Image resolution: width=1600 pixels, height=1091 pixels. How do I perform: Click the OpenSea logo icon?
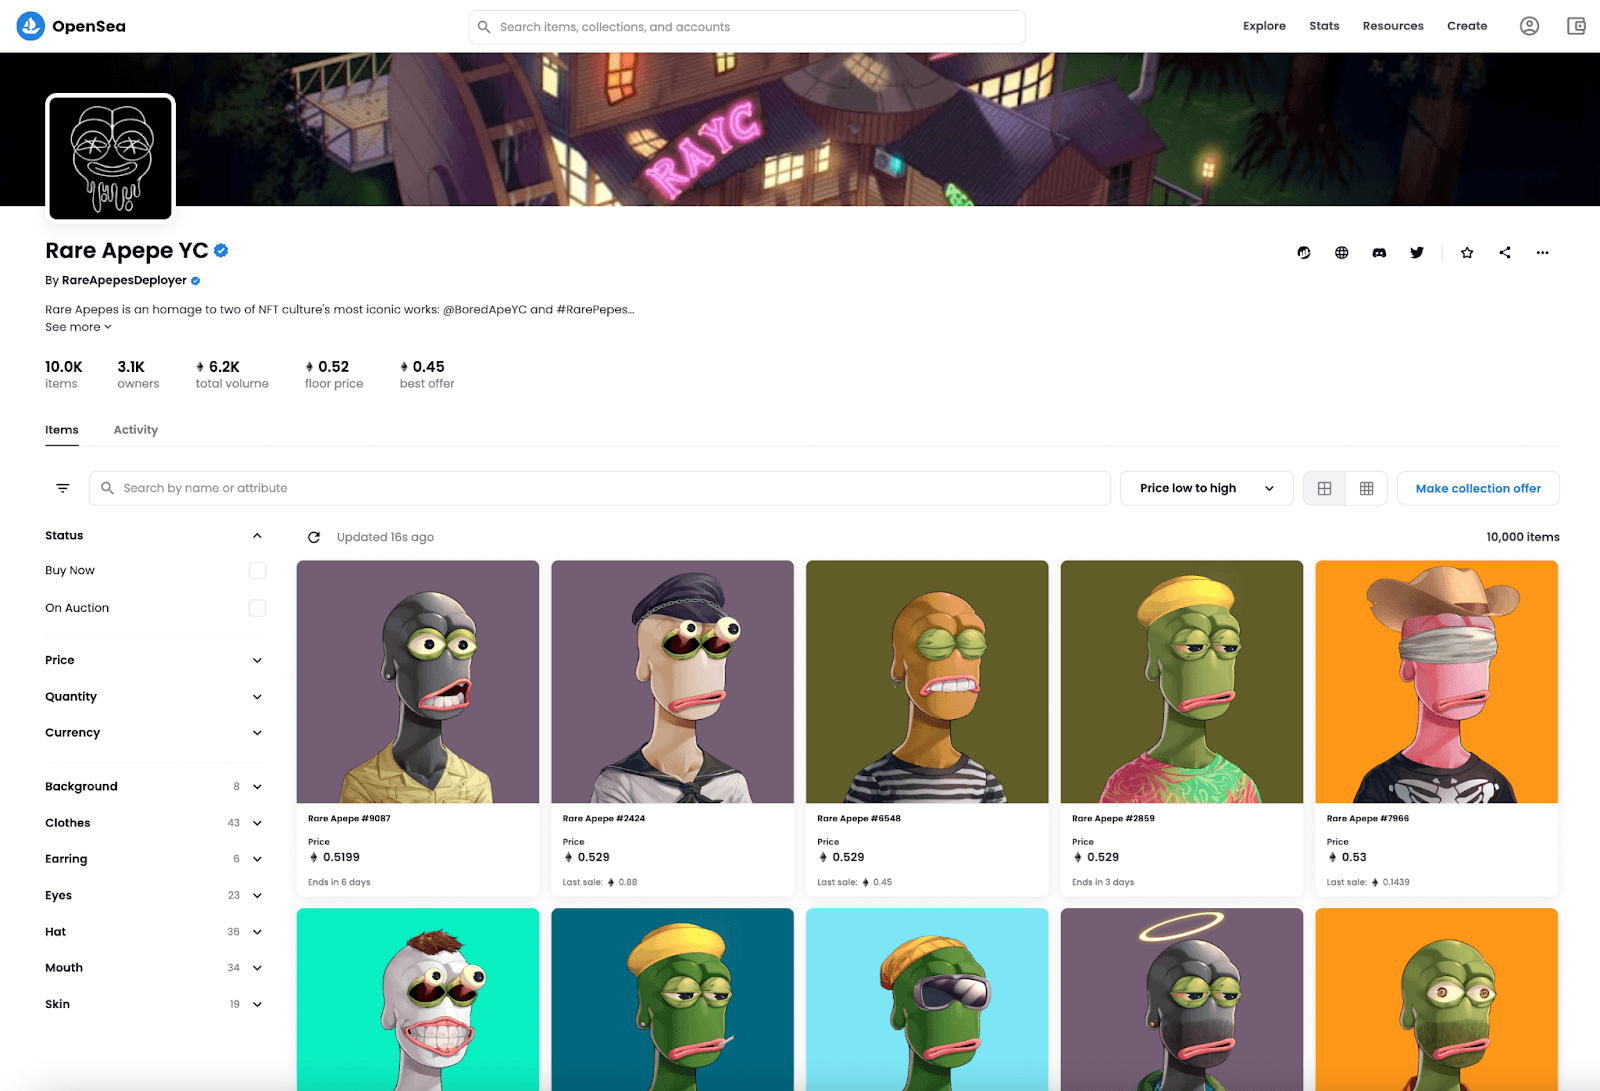point(31,26)
